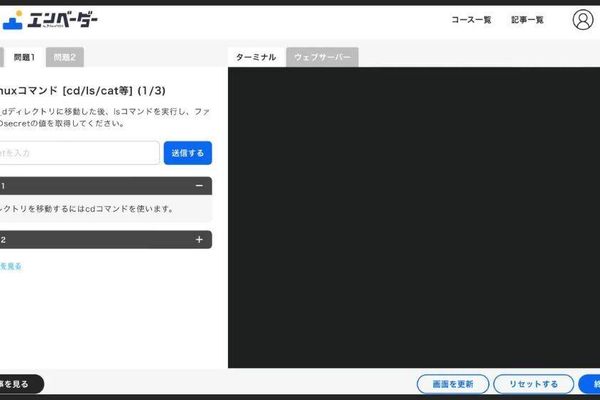
Task: Open the 記事一覧 menu item
Action: (527, 20)
